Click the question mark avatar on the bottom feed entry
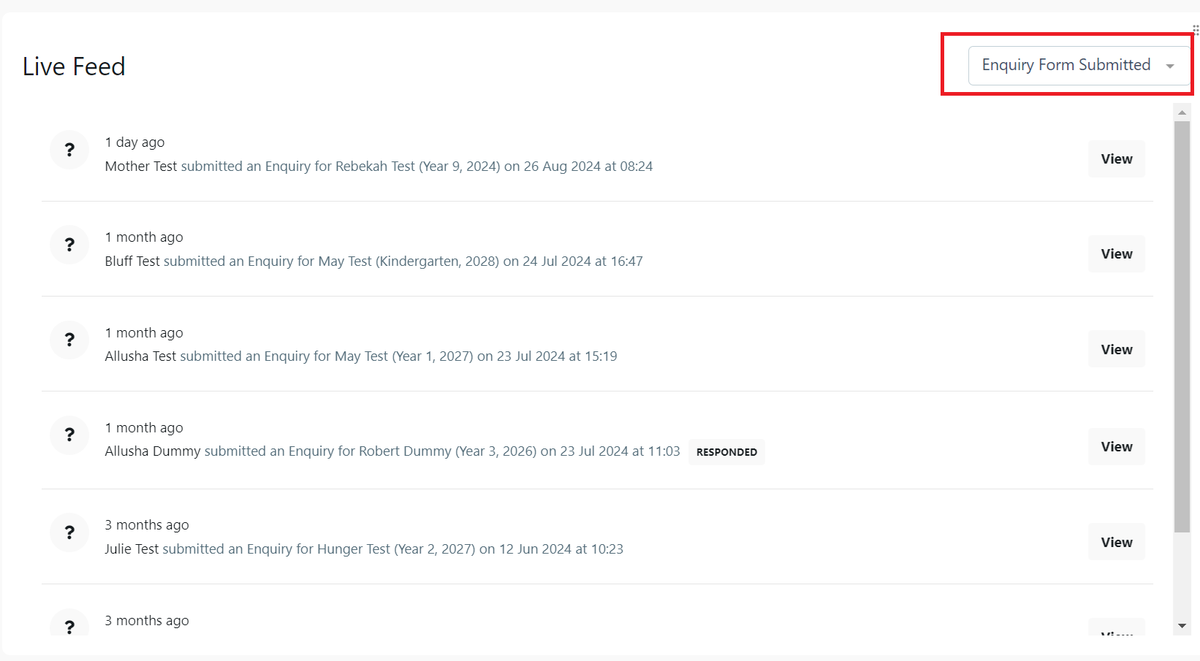Viewport: 1200px width, 661px height. 69,625
